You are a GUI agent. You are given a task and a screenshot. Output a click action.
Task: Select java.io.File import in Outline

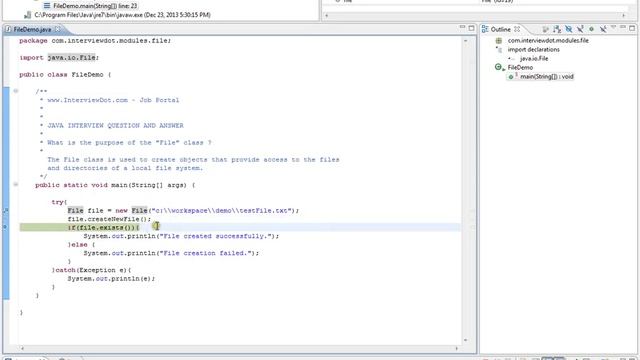pos(534,58)
